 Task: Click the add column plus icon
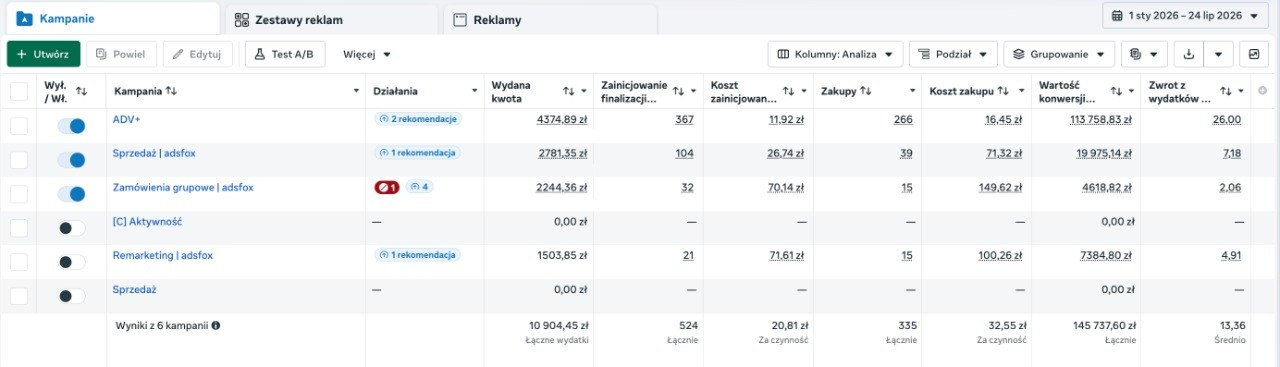point(1262,91)
